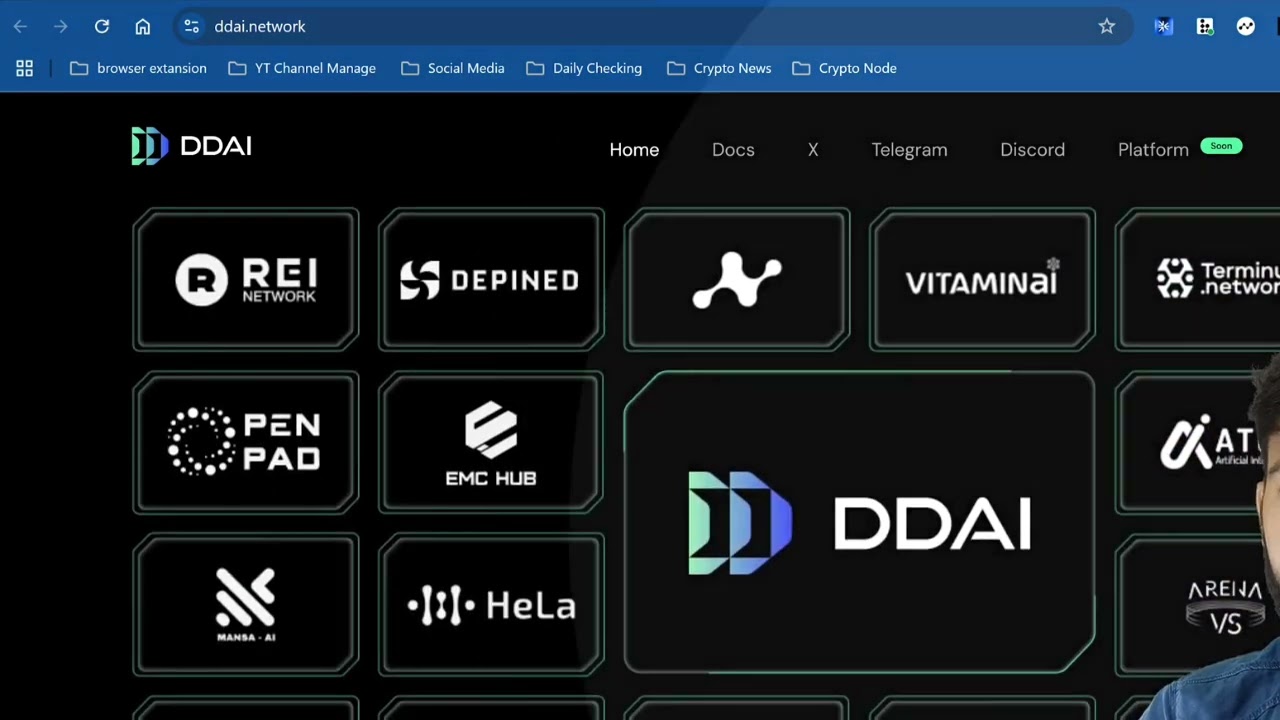This screenshot has width=1280, height=720.
Task: Go to the browser home page
Action: pyautogui.click(x=143, y=27)
